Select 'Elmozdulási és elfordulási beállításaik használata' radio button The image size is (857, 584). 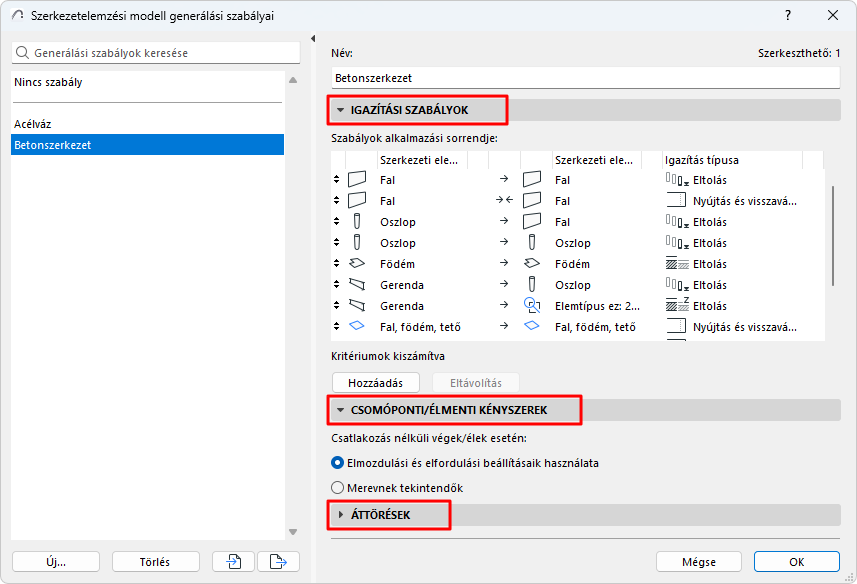point(337,463)
